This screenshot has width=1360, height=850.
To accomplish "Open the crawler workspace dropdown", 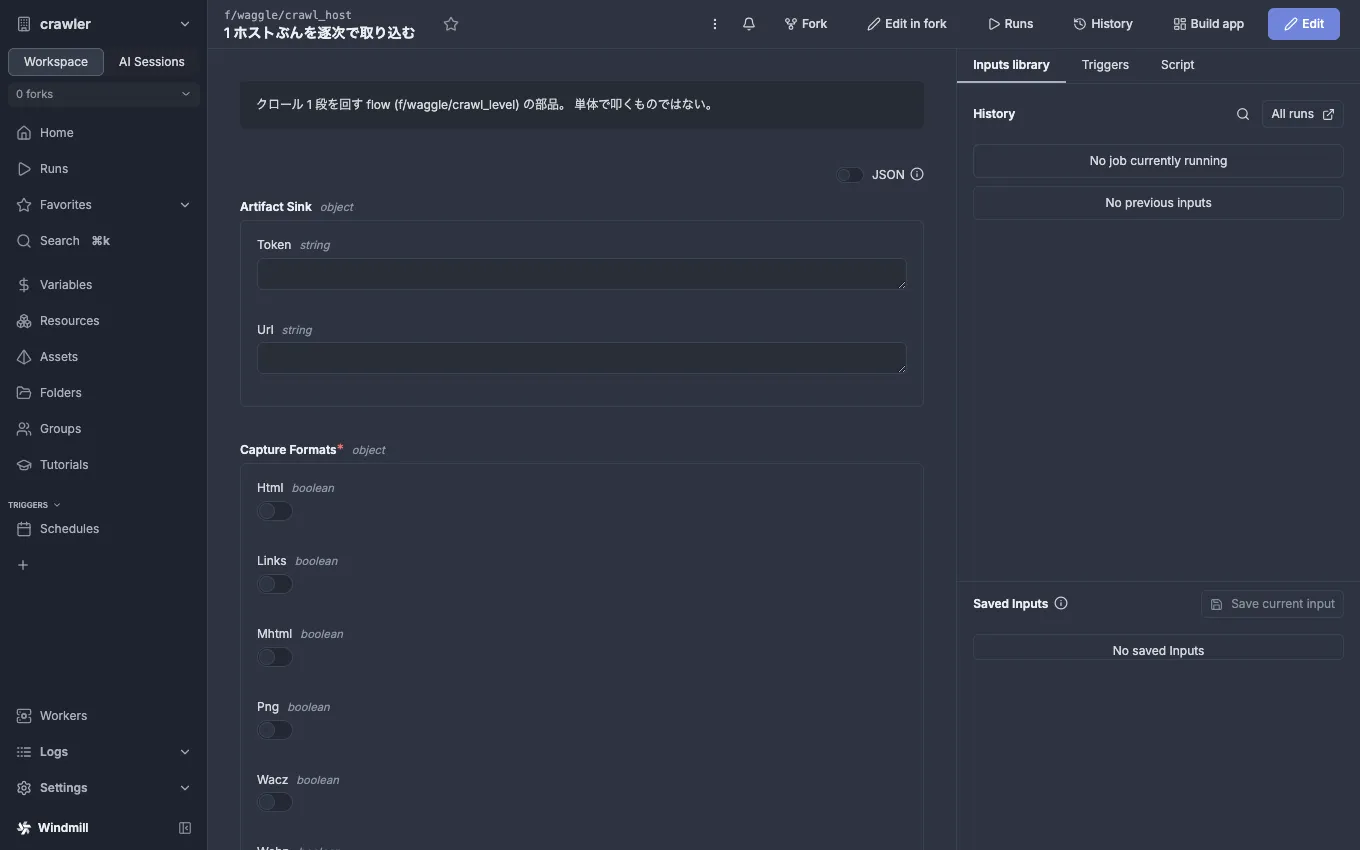I will coord(104,24).
